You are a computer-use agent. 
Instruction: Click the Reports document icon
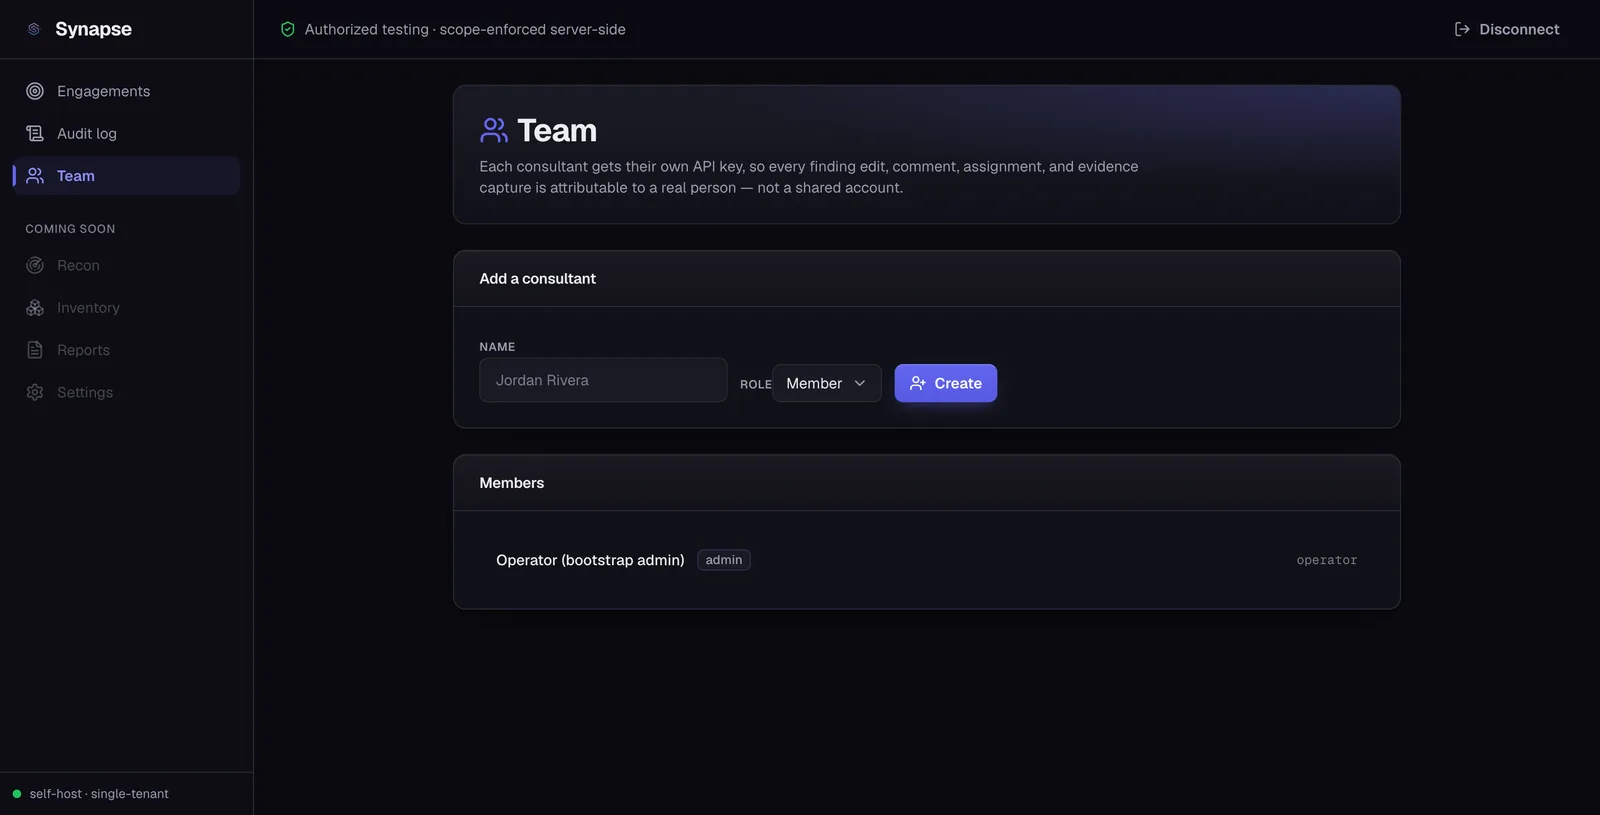coord(35,350)
